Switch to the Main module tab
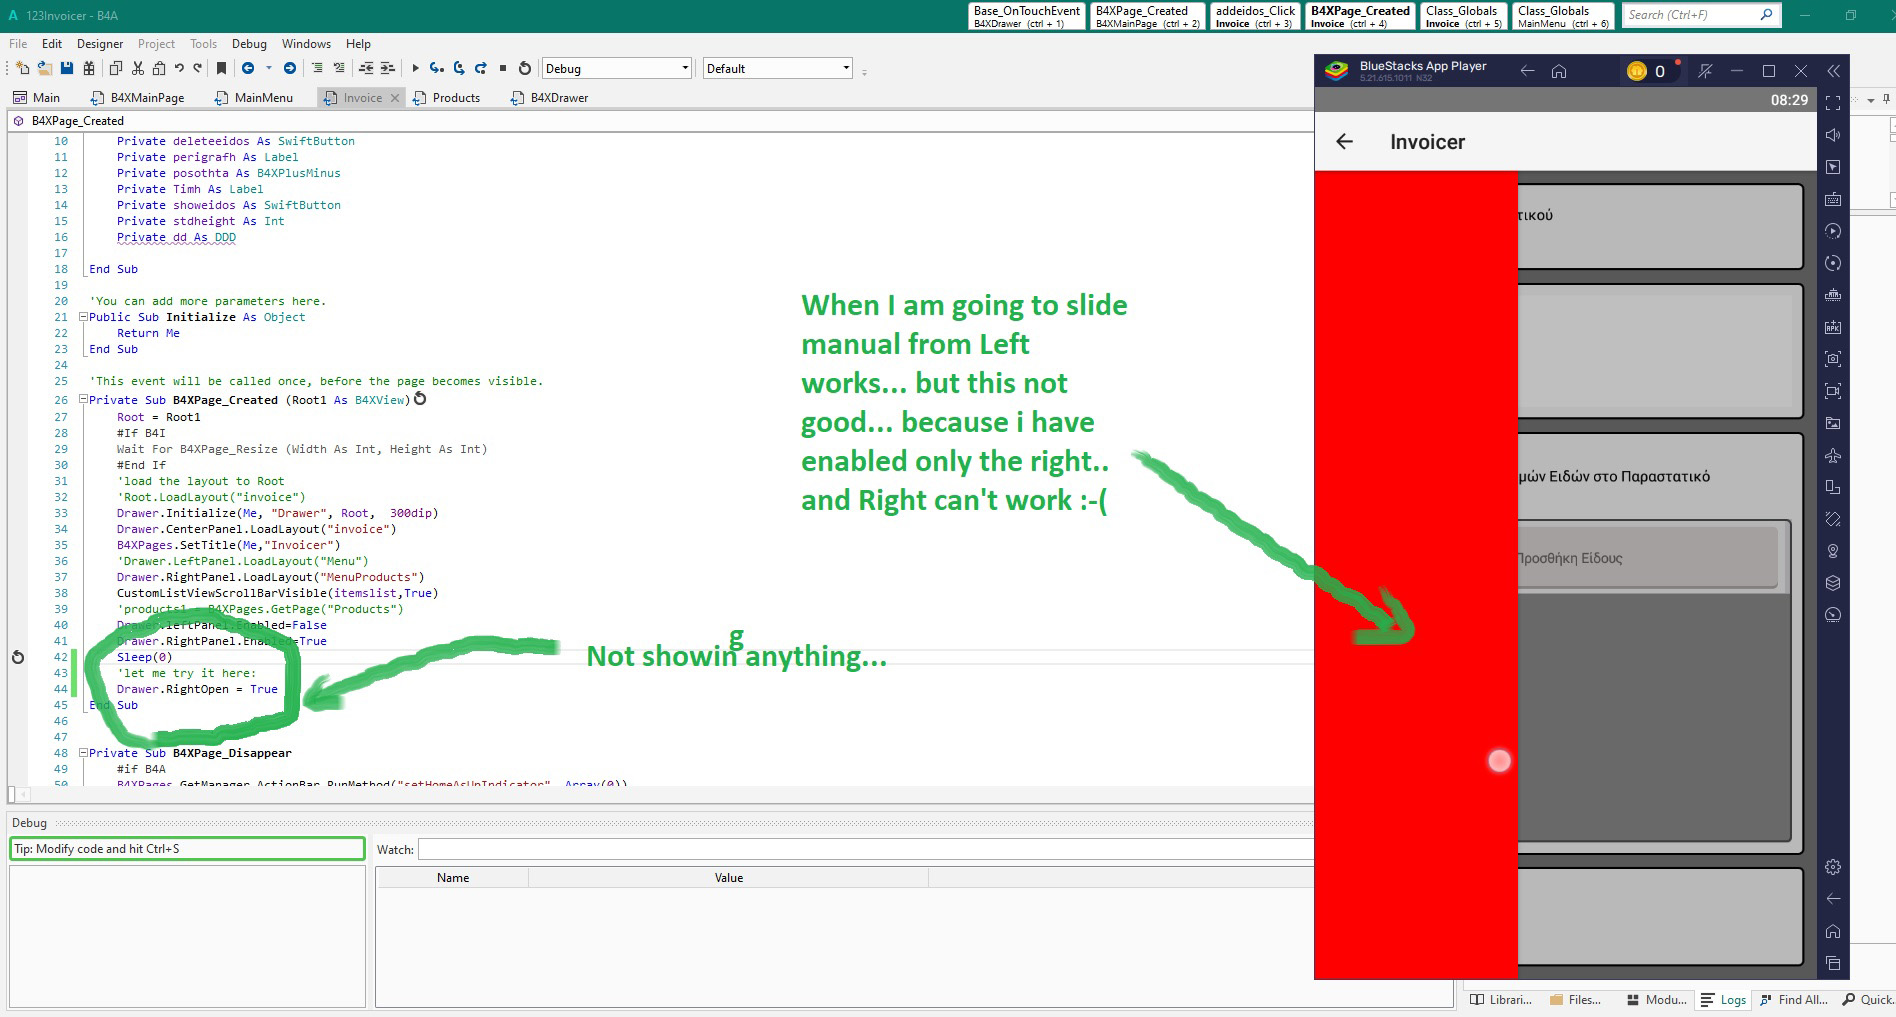 pos(37,98)
